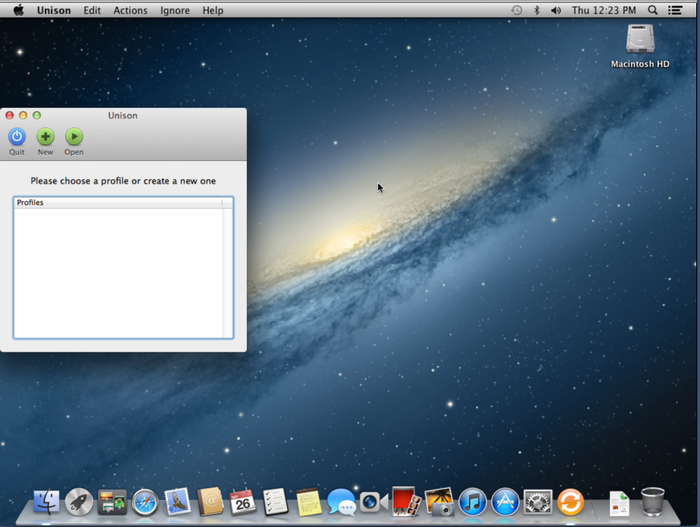Open Safari from the dock
This screenshot has height=527, width=700.
coord(145,501)
